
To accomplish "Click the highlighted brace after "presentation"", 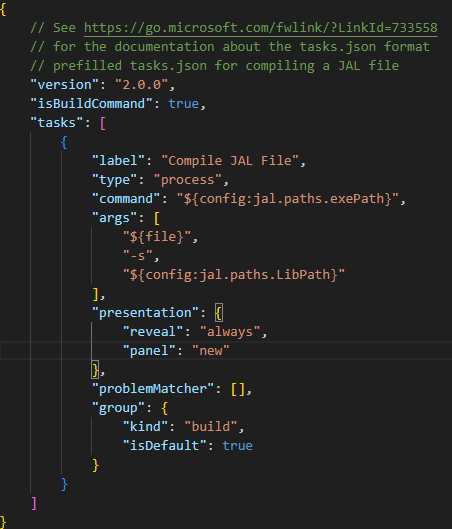I will point(219,313).
